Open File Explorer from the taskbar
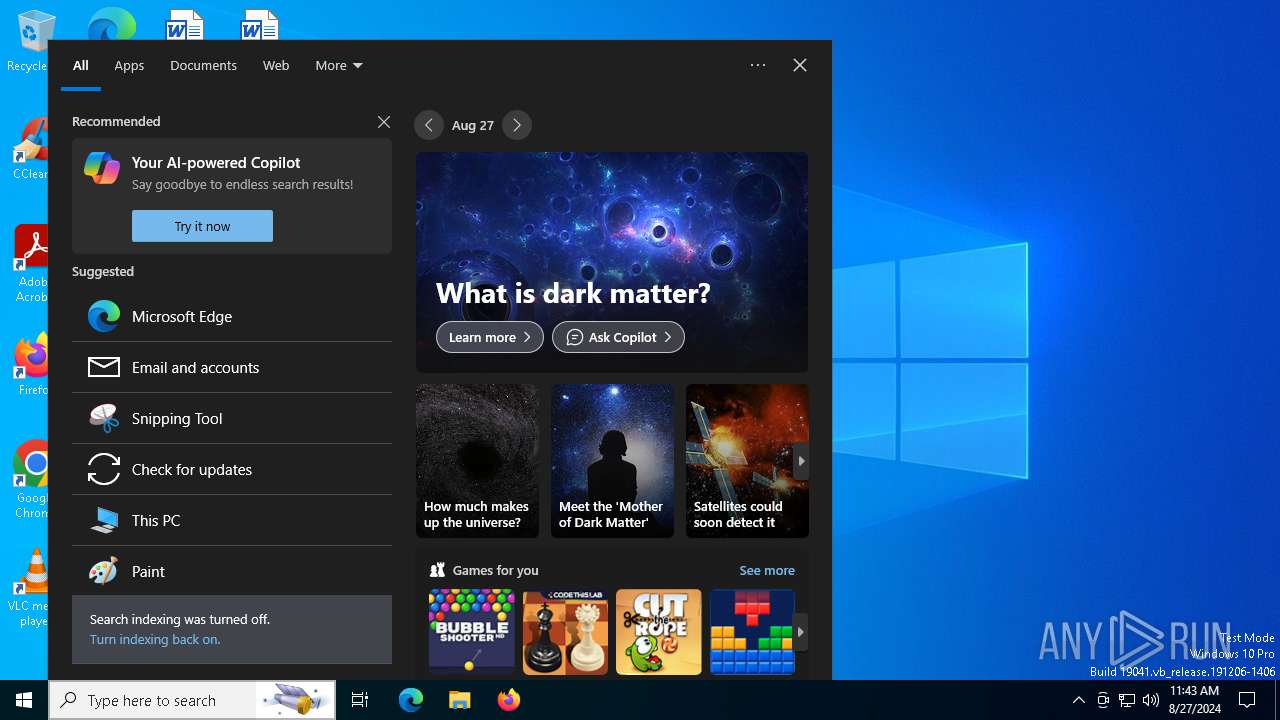The width and height of the screenshot is (1280, 720). point(459,700)
